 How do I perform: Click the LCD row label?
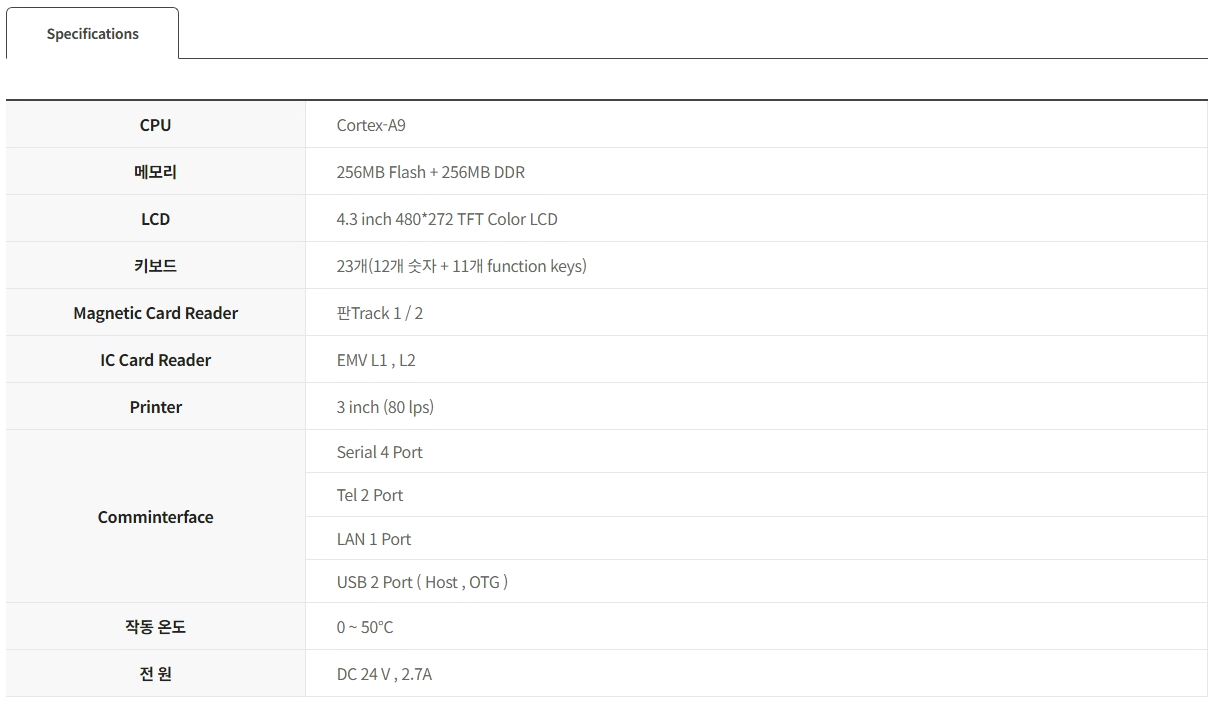pyautogui.click(x=155, y=219)
